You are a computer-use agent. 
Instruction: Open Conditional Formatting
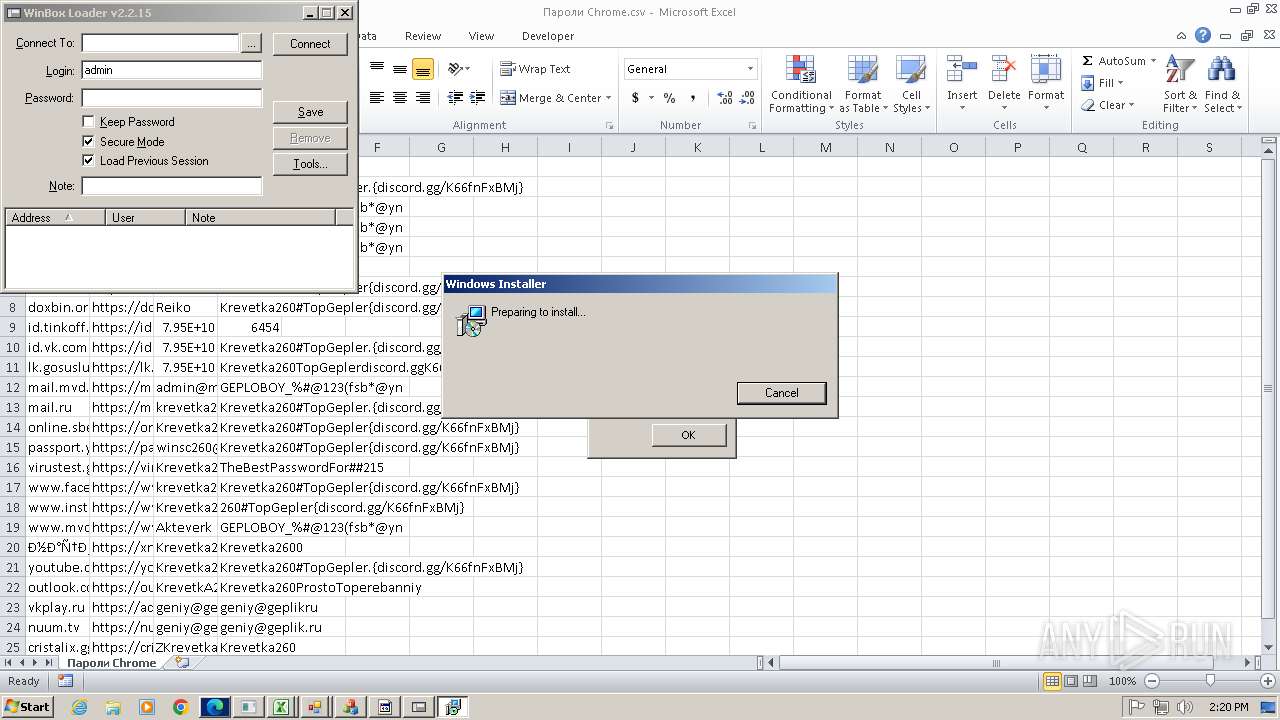(801, 85)
